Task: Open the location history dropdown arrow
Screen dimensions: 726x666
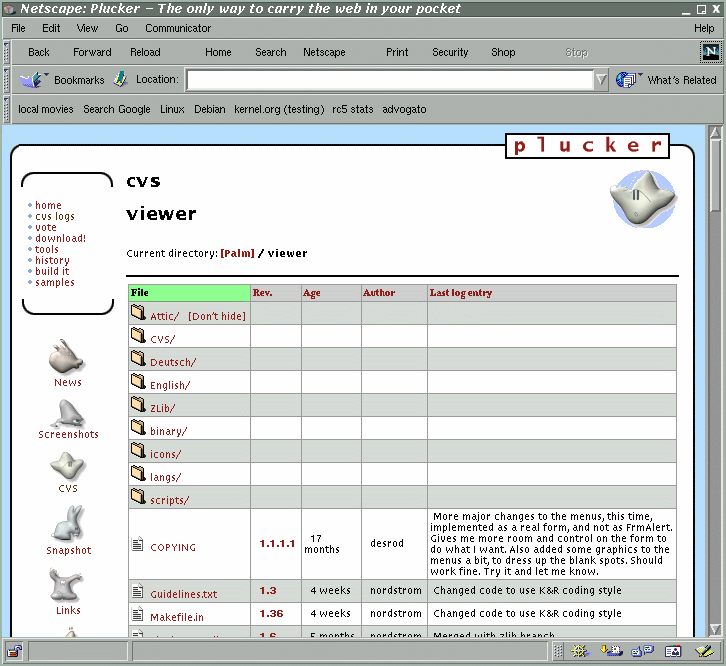Action: (x=601, y=80)
